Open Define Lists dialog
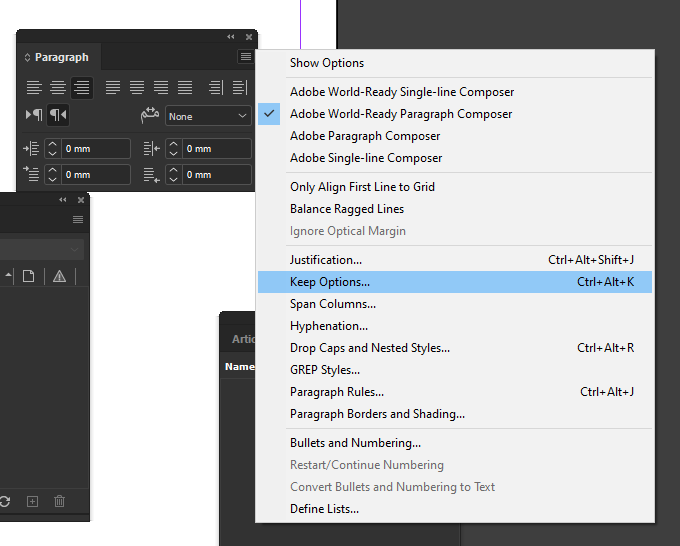680x546 pixels. 455,509
